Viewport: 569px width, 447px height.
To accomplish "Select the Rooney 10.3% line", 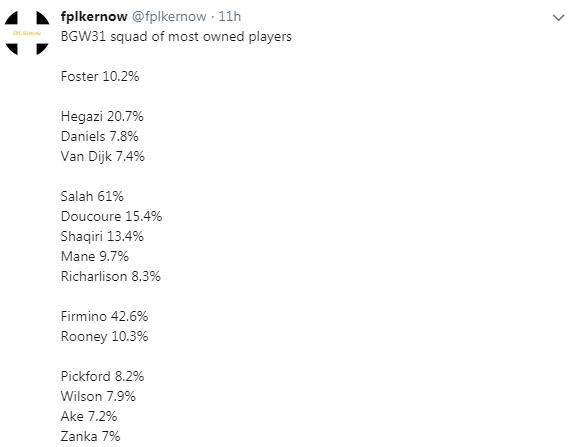I will tap(104, 337).
